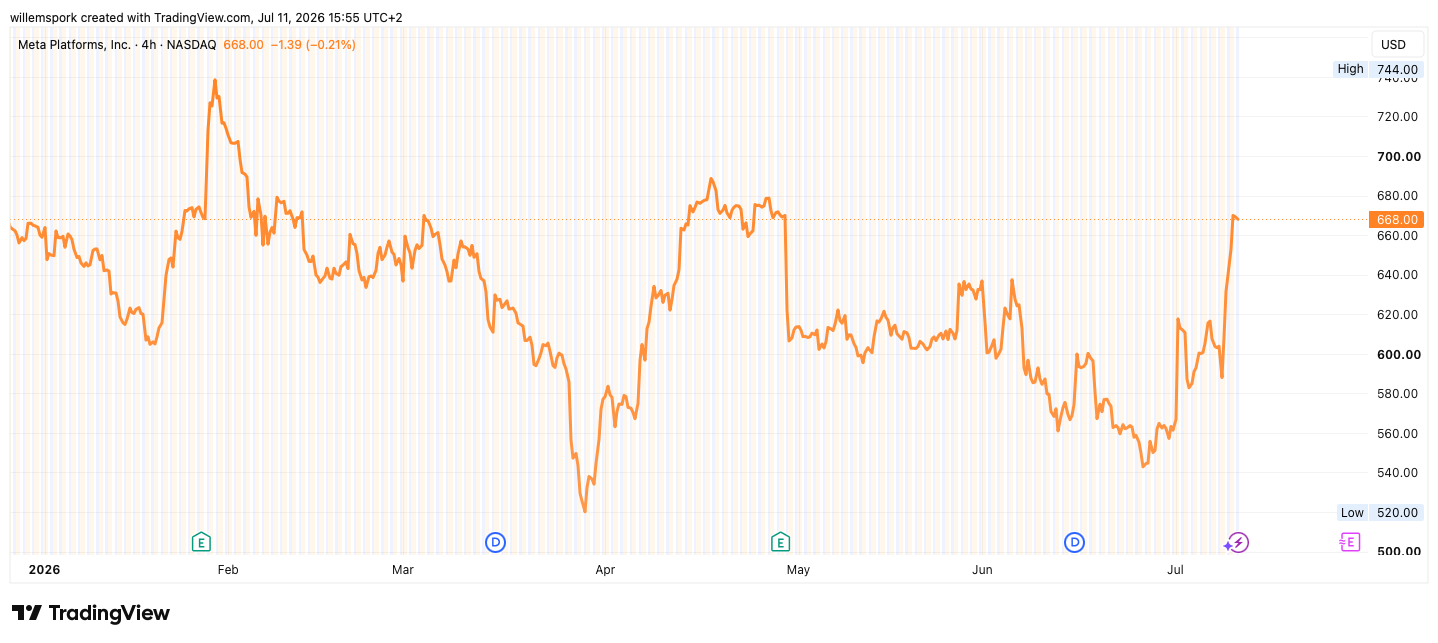Click the Jun label on time axis
1438x643 pixels.
pyautogui.click(x=983, y=570)
